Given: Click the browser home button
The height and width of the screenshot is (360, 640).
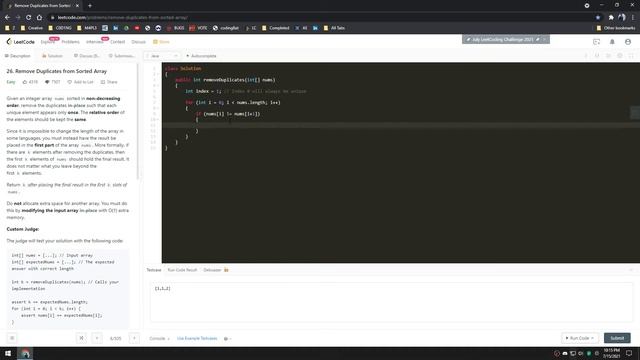Looking at the screenshot, I should (x=39, y=18).
